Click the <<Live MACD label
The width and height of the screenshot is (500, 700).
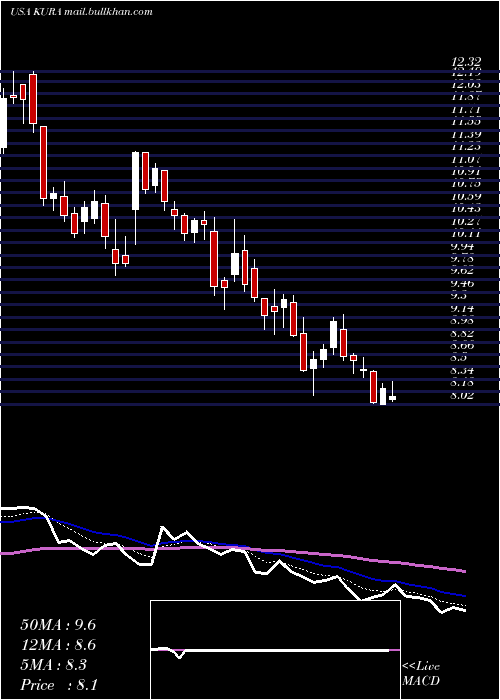click(421, 674)
